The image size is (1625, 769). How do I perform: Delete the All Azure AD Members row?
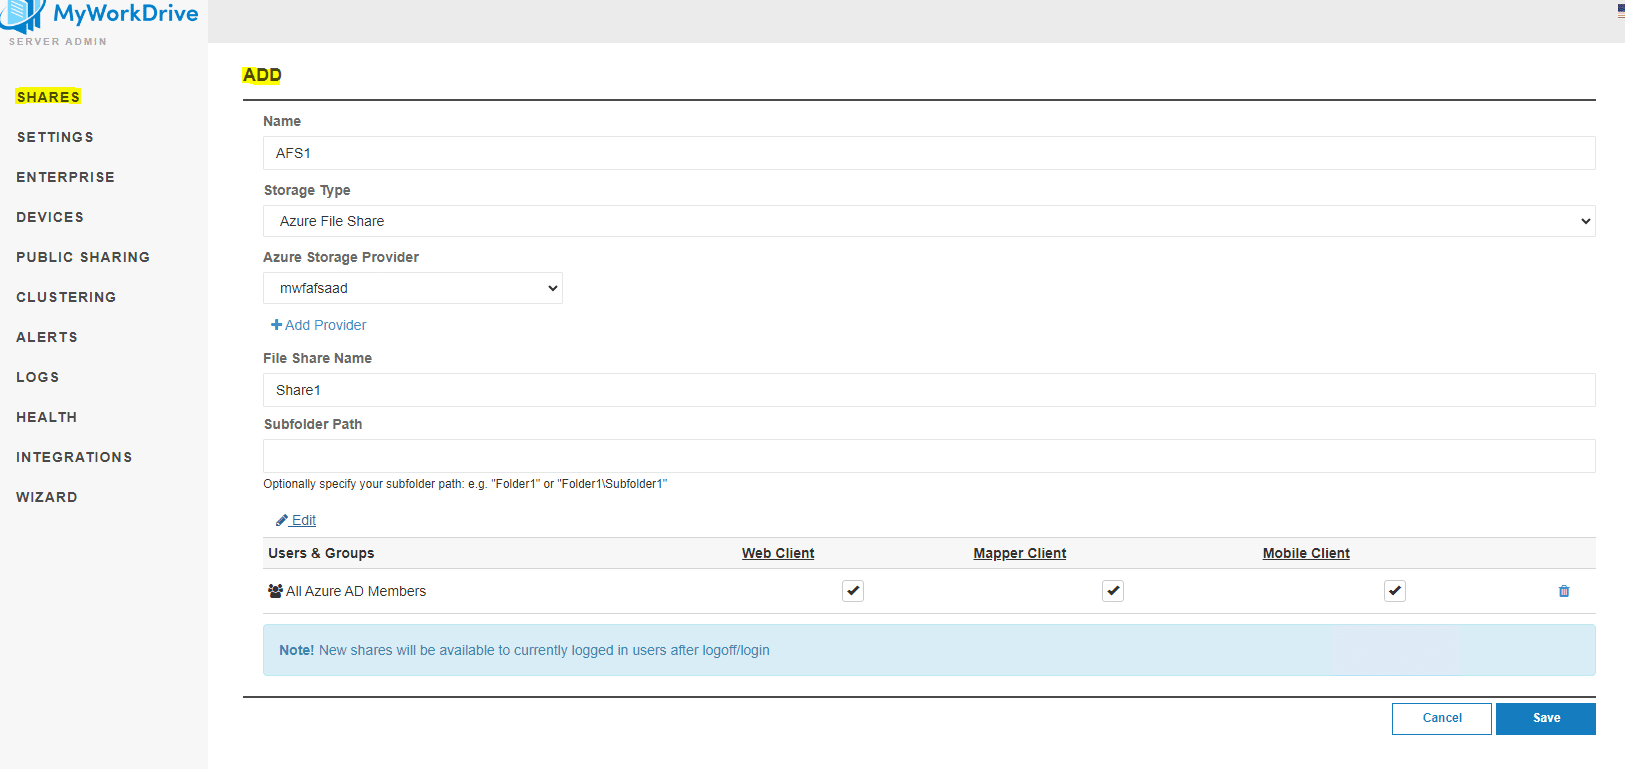point(1564,591)
